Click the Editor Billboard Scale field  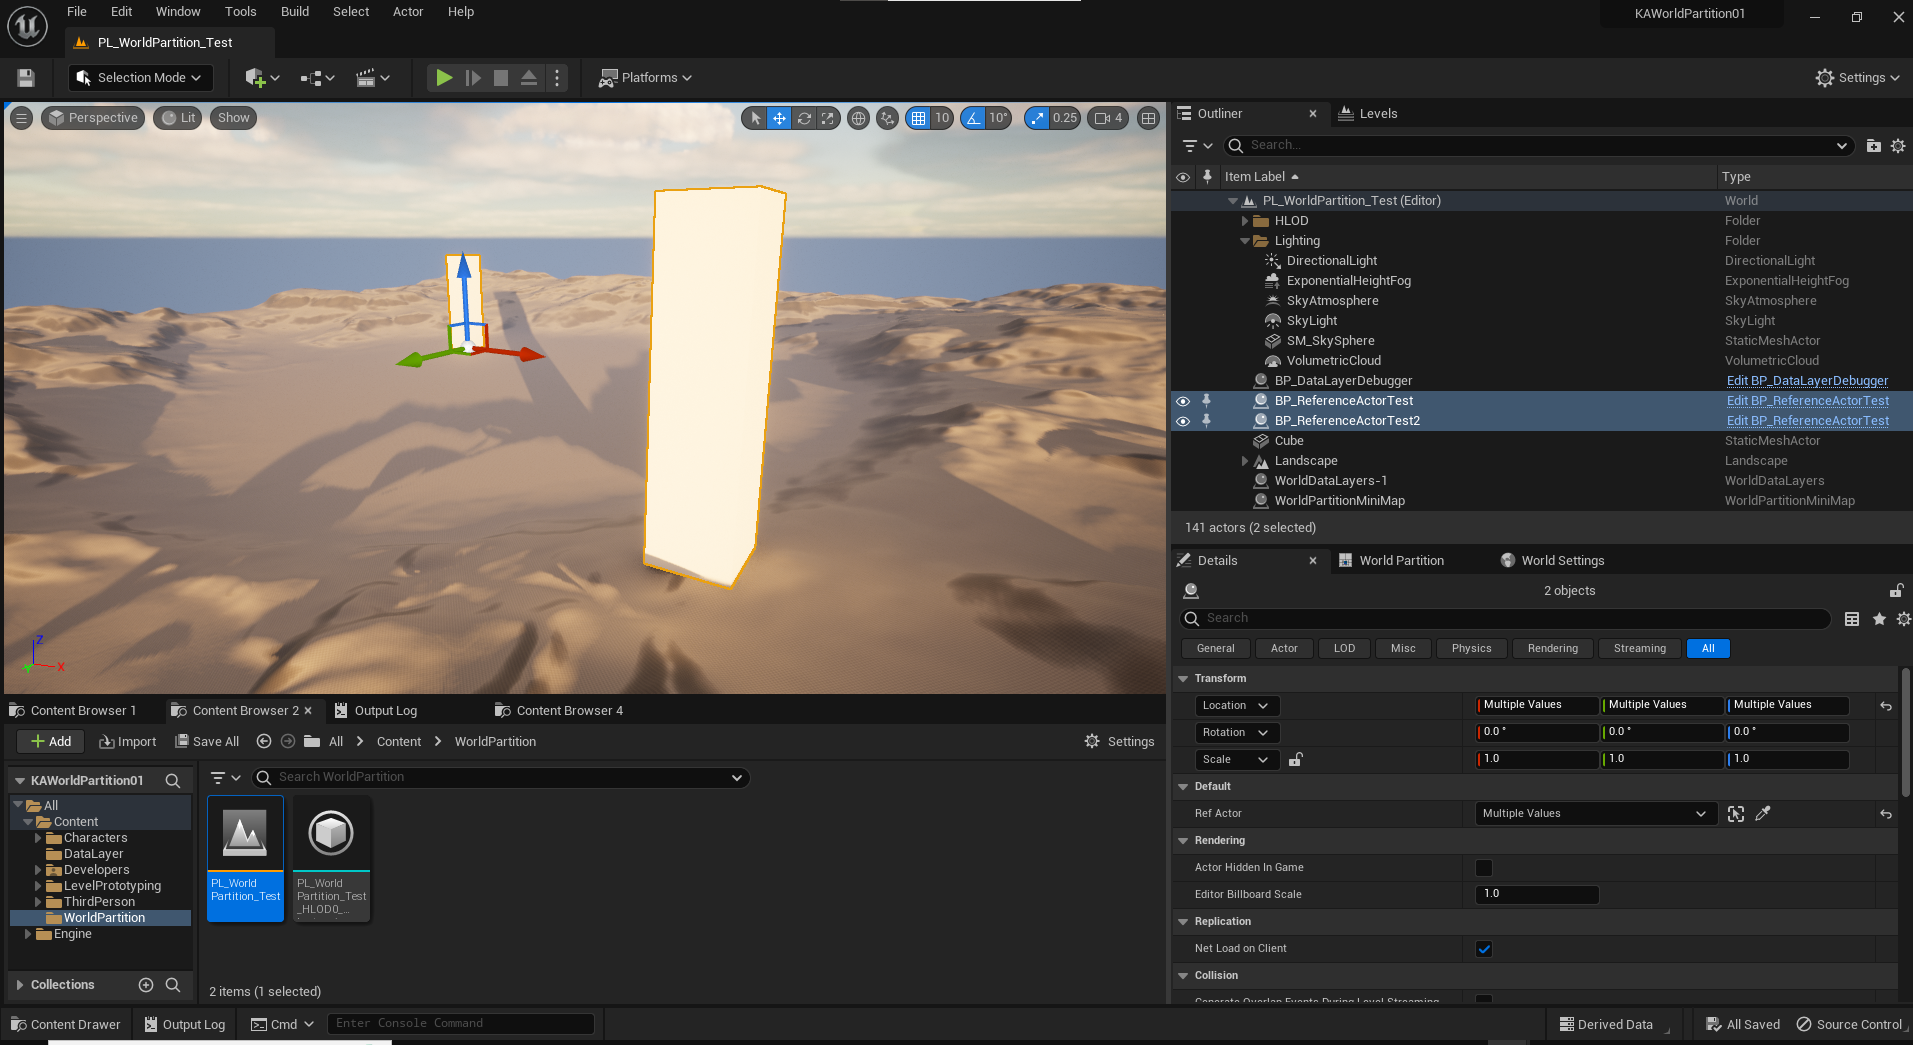click(x=1537, y=895)
